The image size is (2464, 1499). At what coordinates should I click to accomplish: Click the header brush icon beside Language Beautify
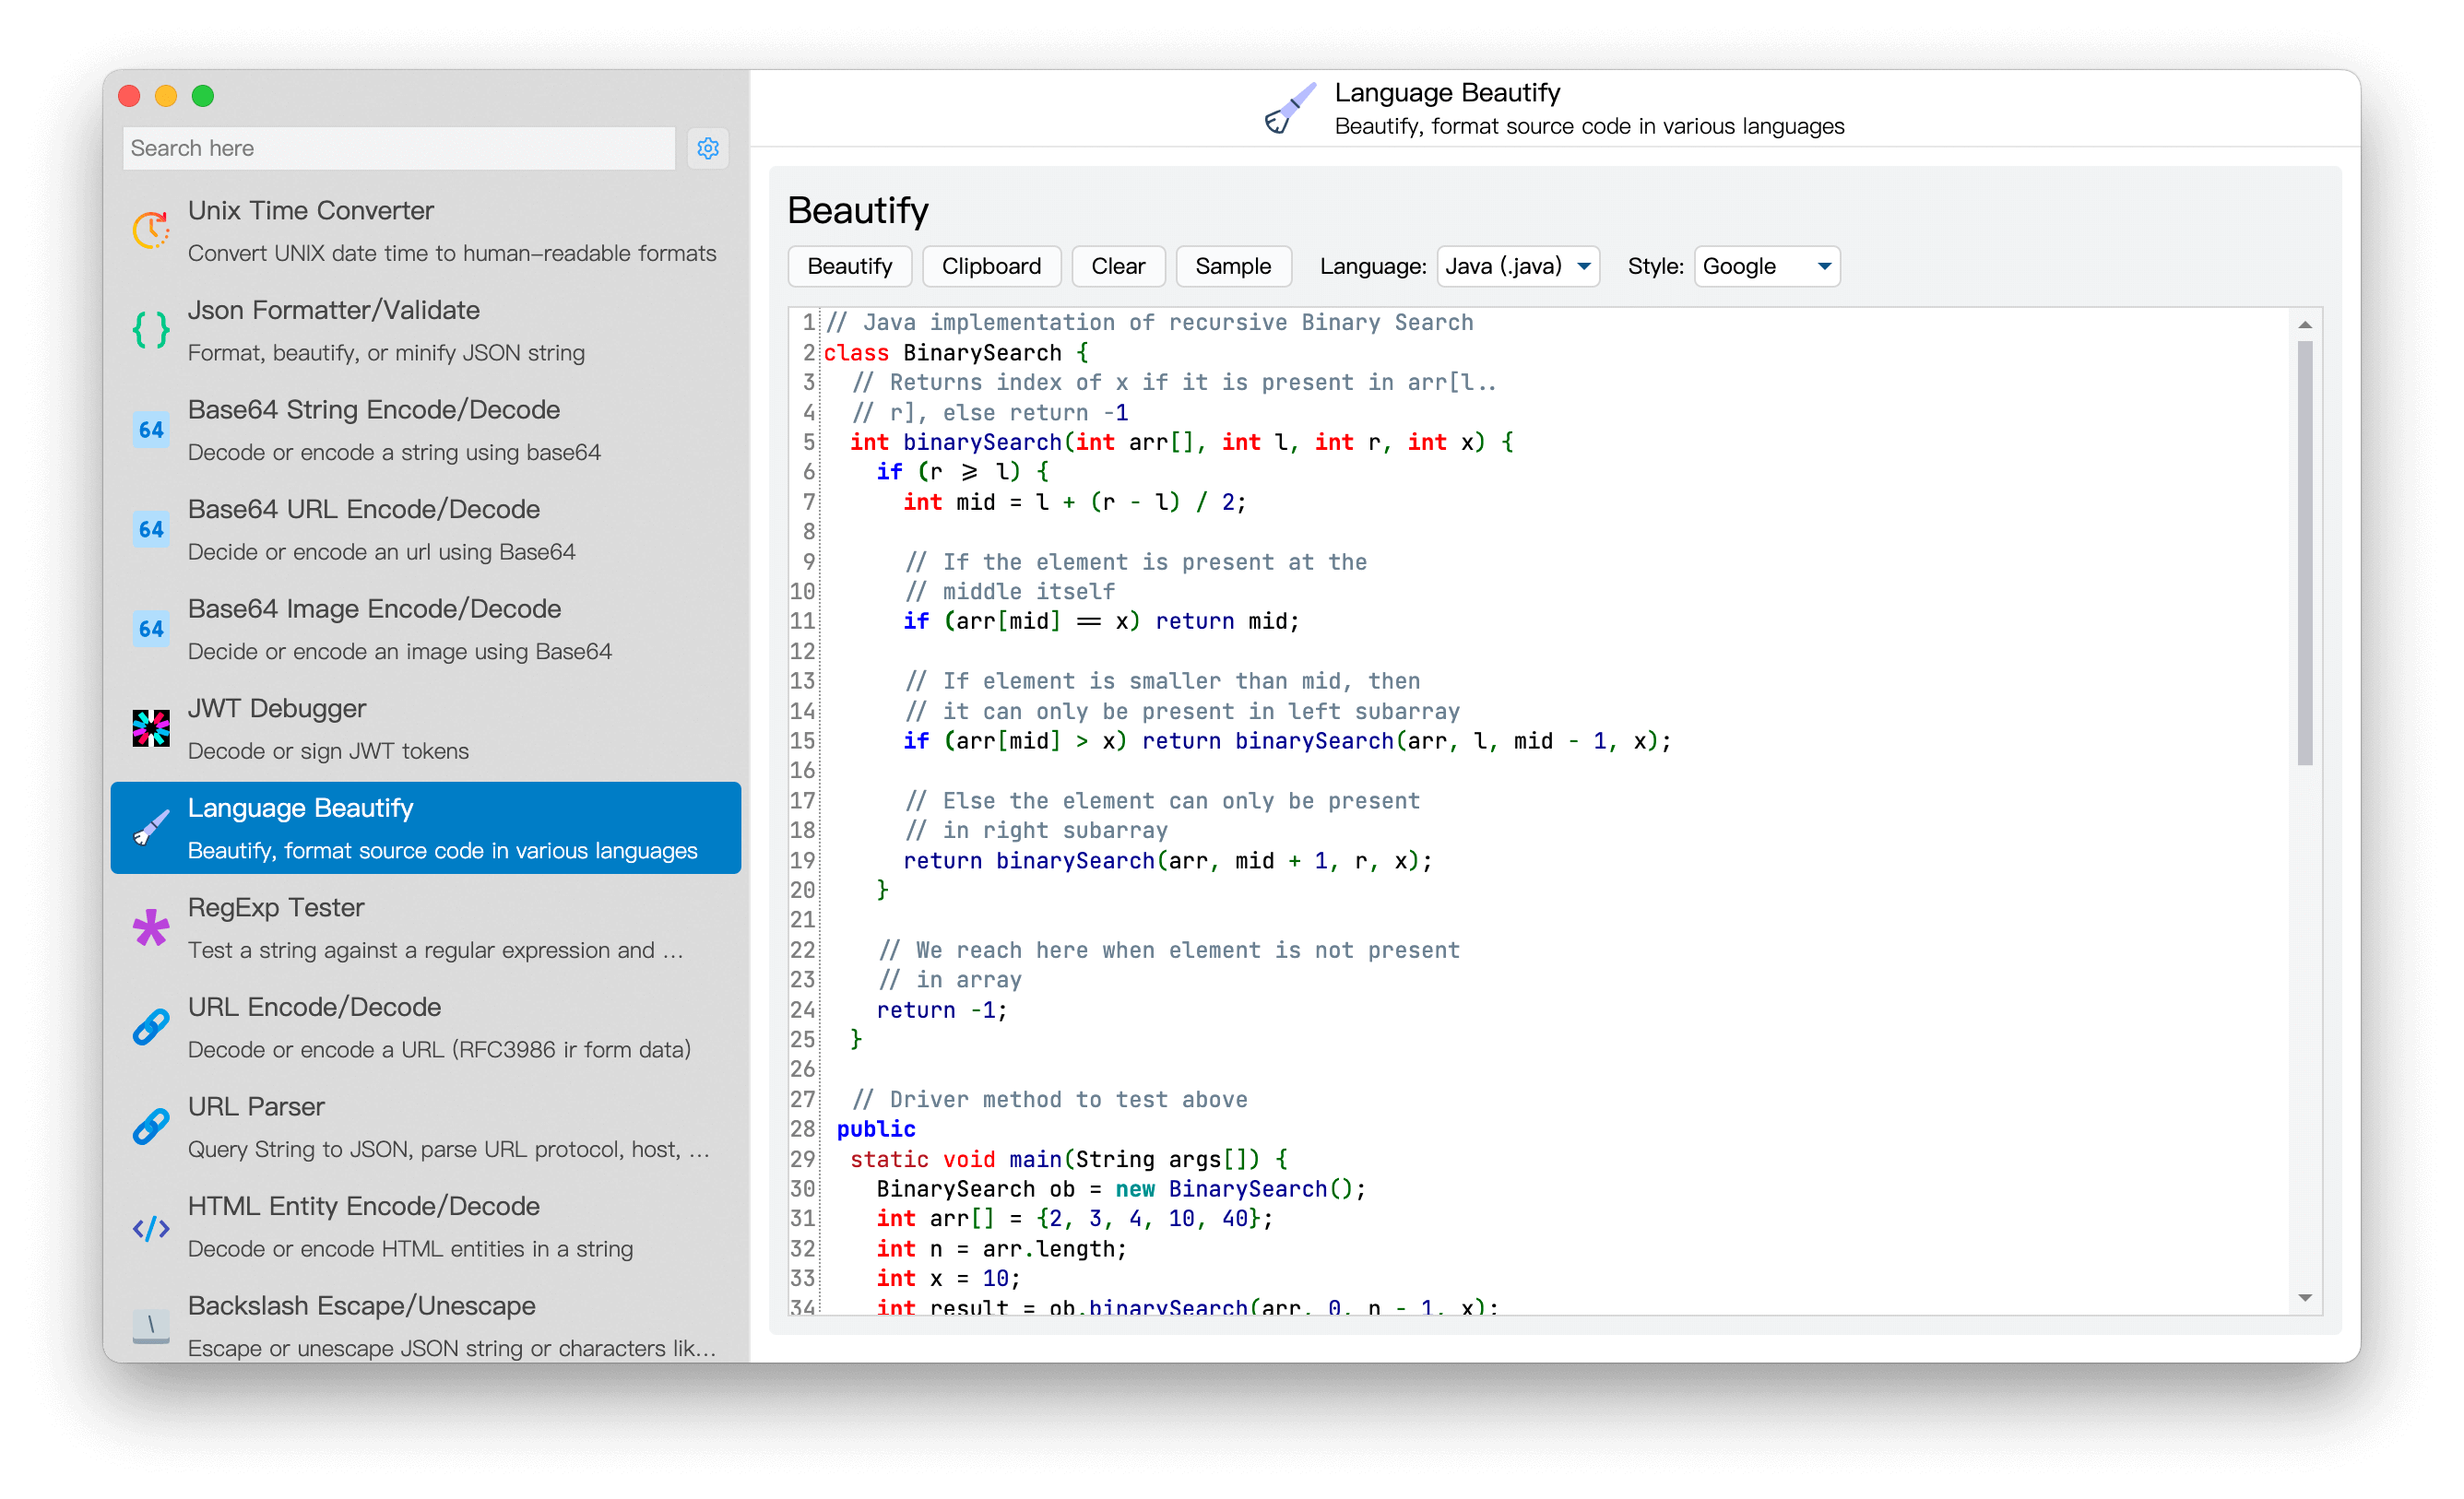pyautogui.click(x=1289, y=108)
